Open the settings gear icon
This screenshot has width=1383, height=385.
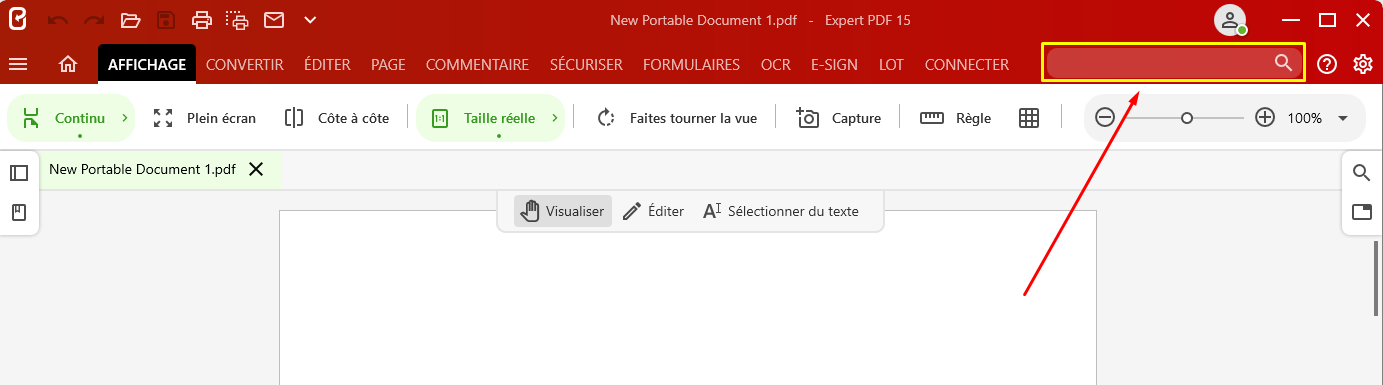click(1362, 64)
